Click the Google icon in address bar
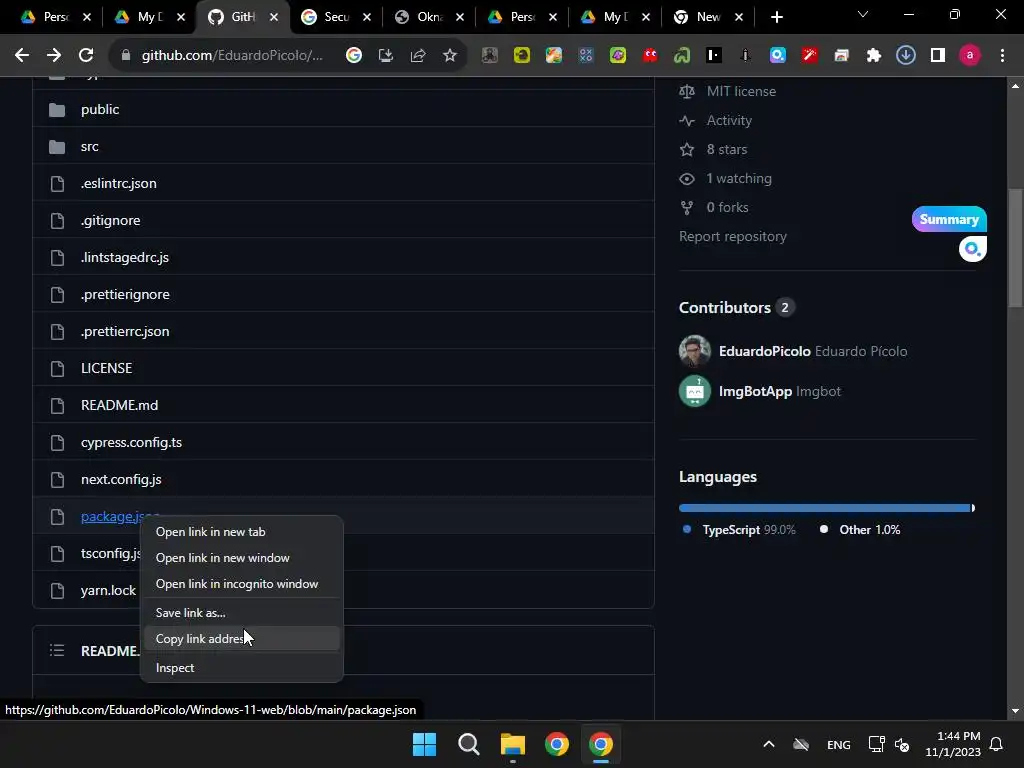 click(x=354, y=56)
